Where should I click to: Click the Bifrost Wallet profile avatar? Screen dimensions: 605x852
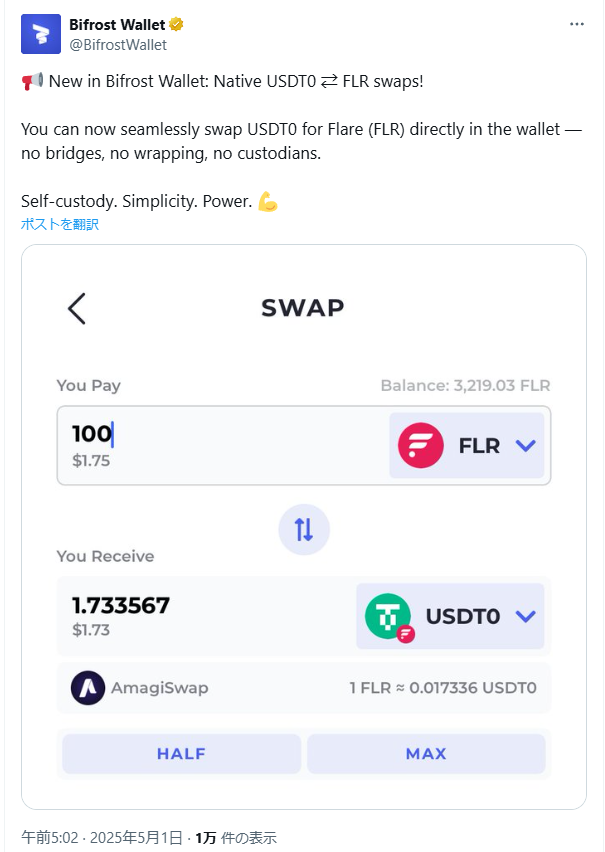tap(41, 34)
